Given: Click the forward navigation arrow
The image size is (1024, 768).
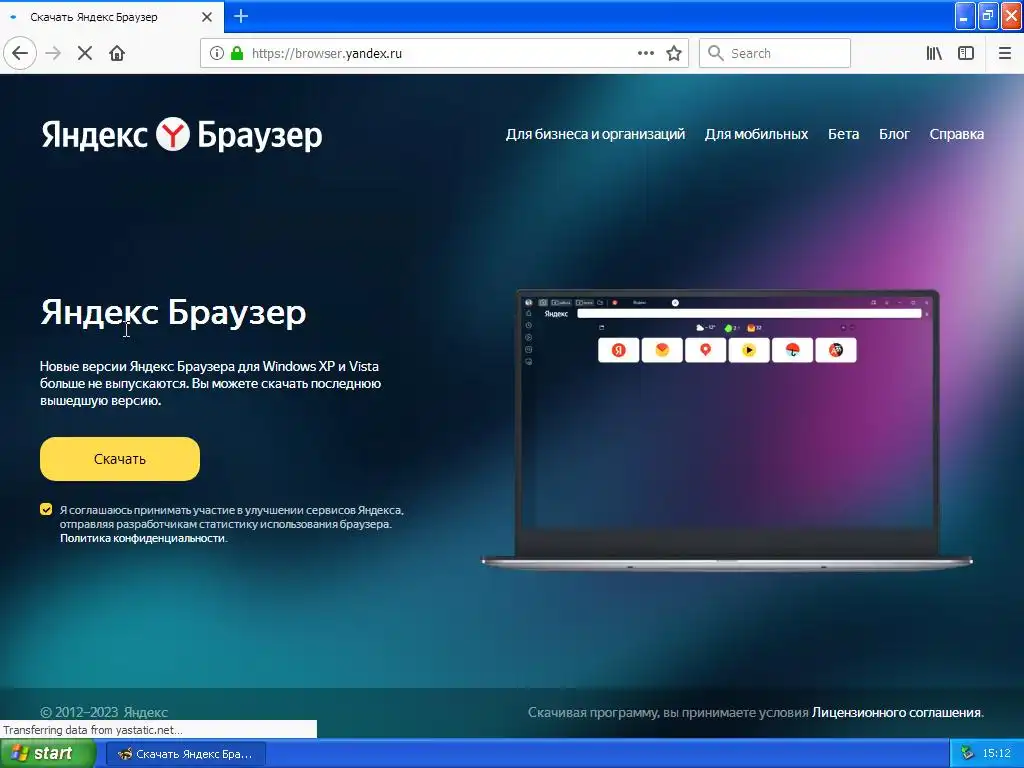Looking at the screenshot, I should click(54, 54).
